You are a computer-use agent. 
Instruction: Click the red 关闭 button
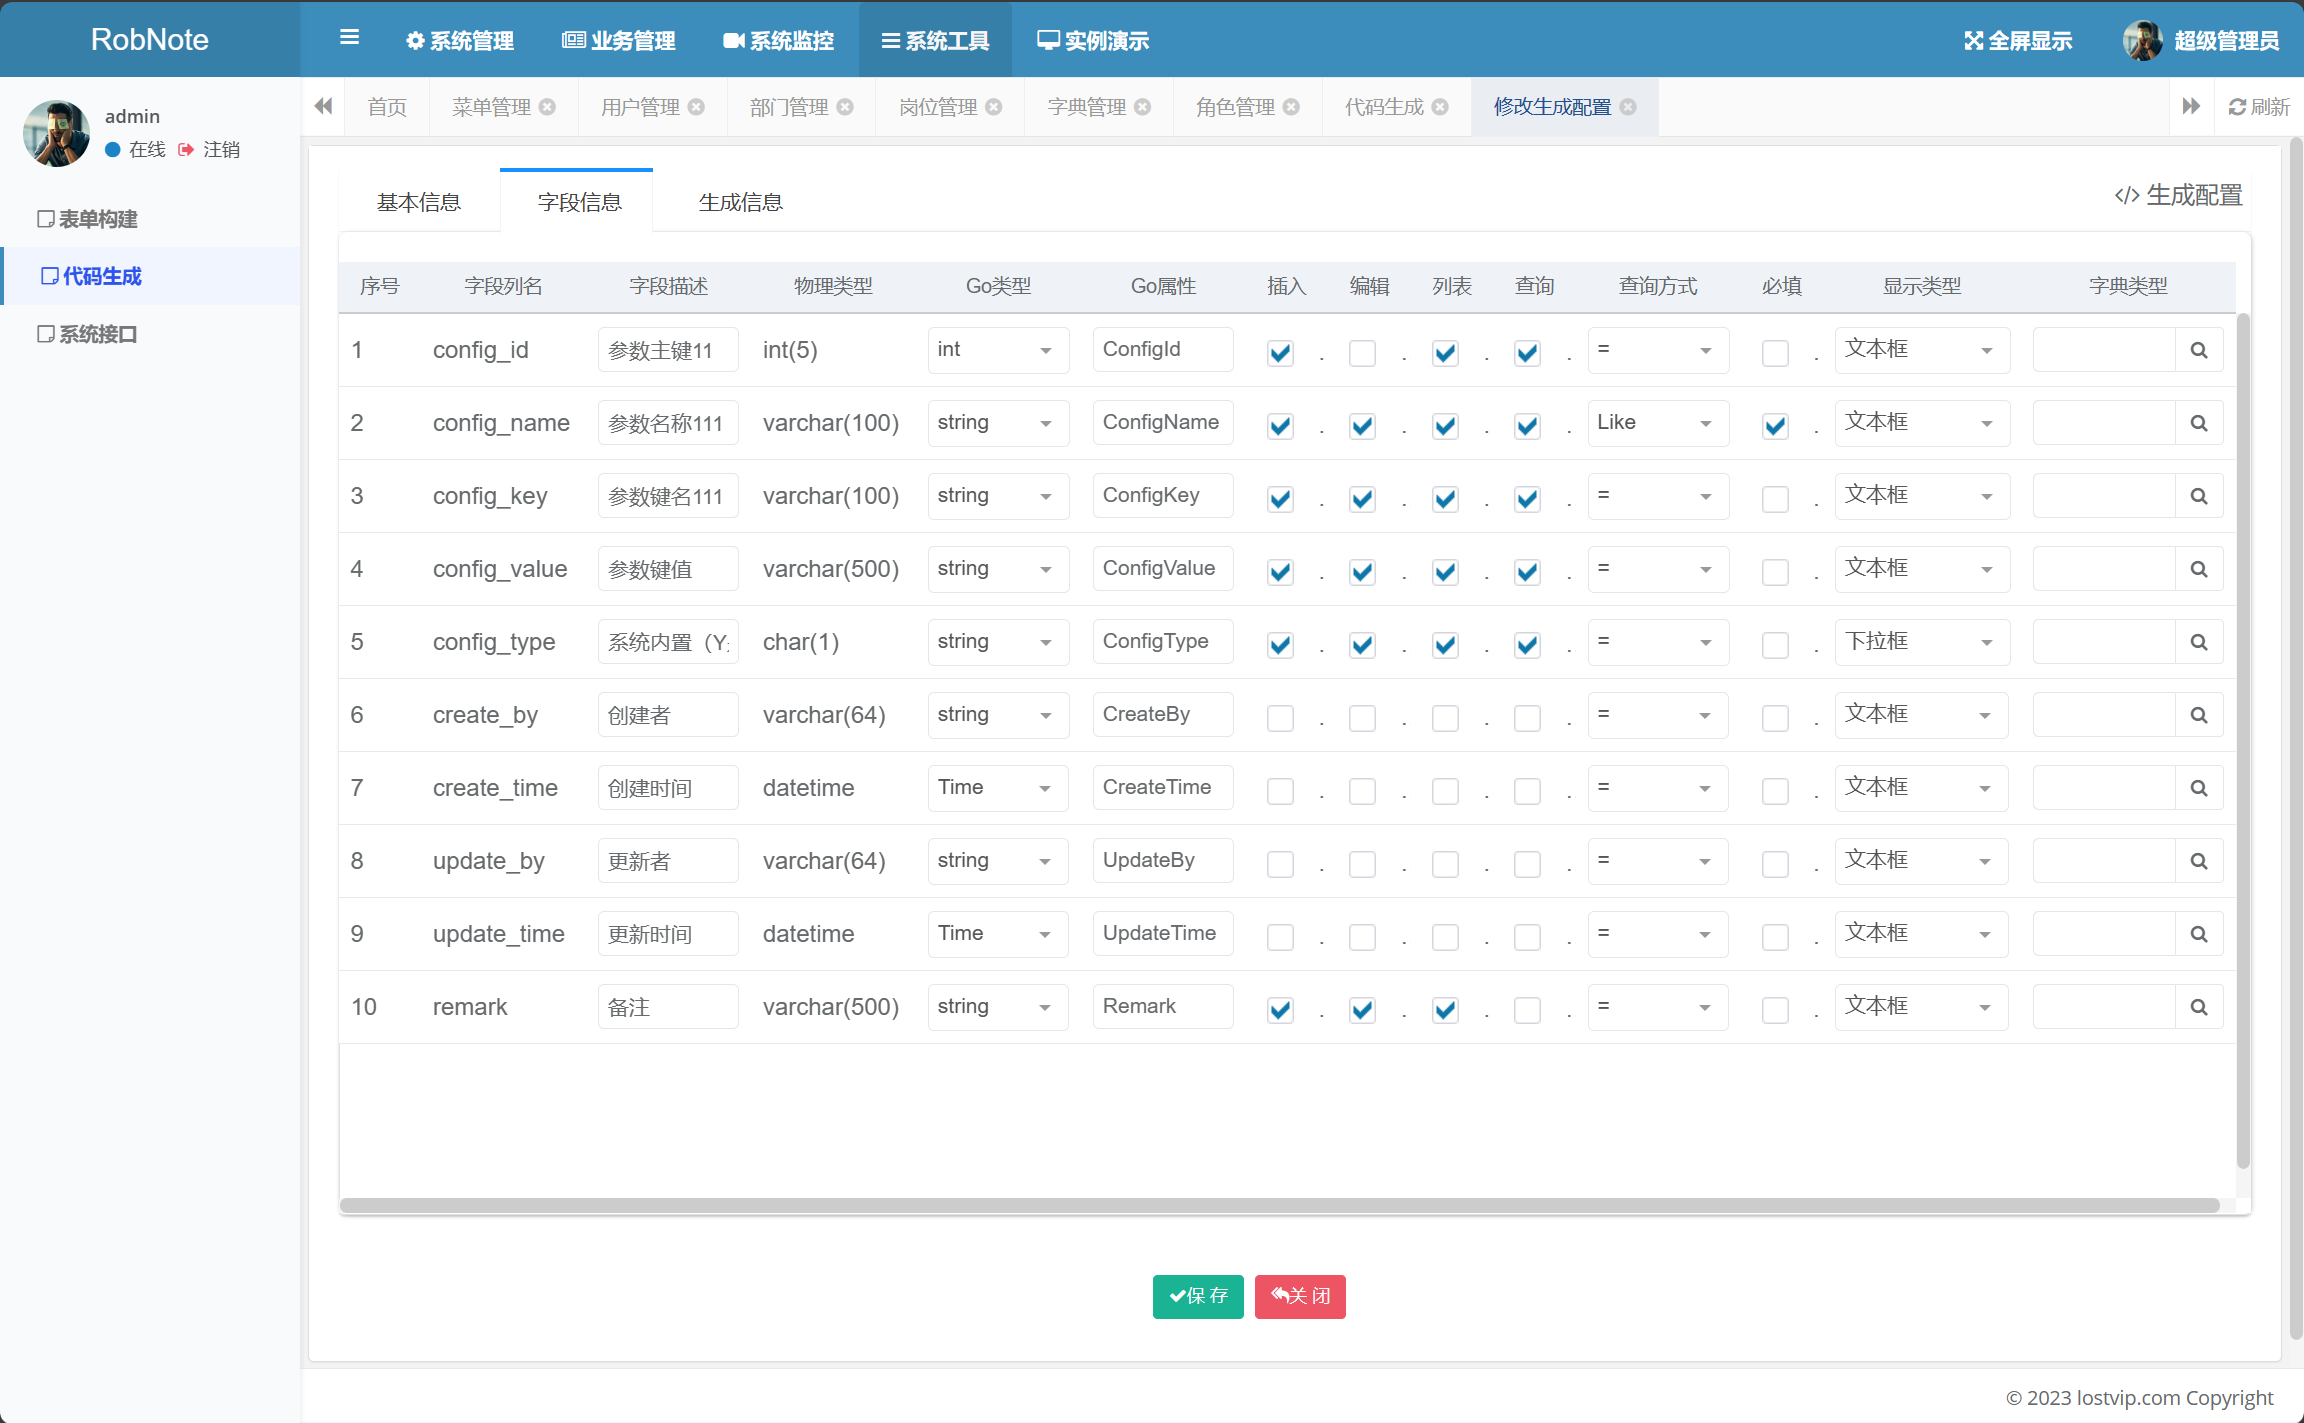click(1300, 1296)
